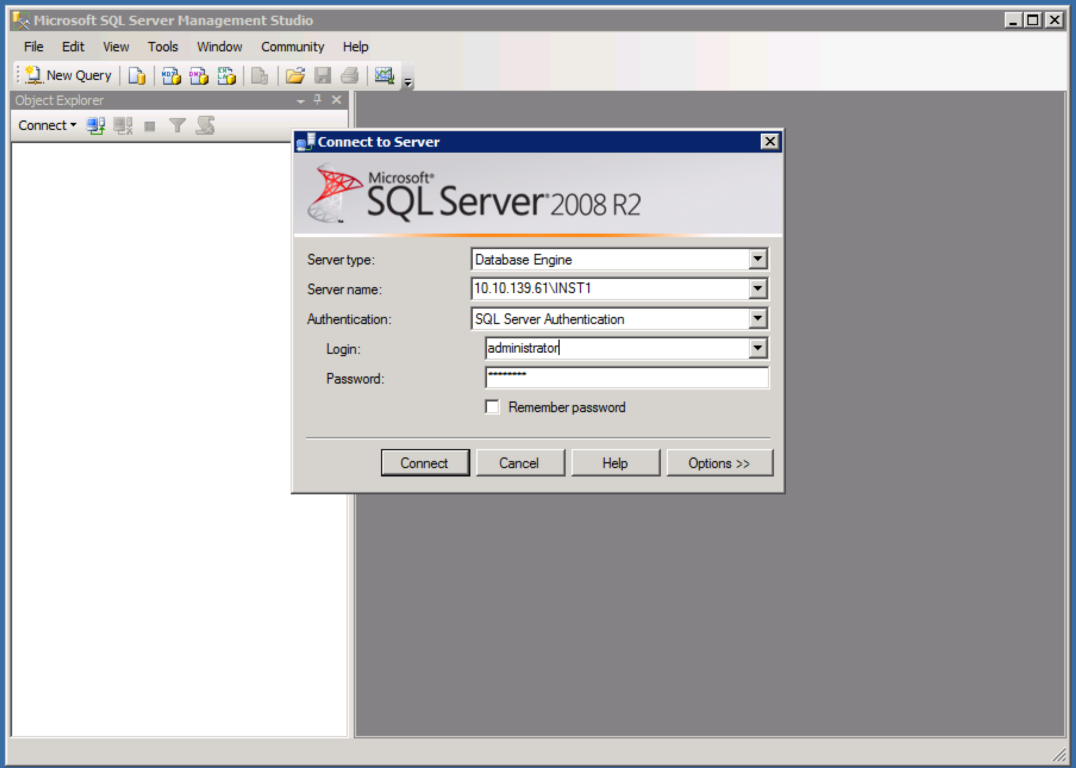Click the Database Engine Query icon
Screen dimensions: 1076x768
[x=137, y=75]
